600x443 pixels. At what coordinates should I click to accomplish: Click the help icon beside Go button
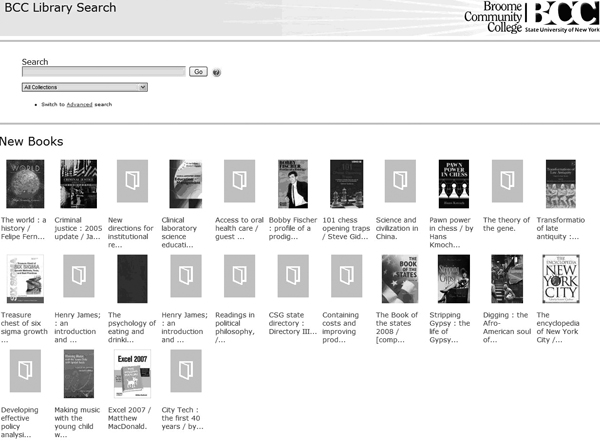pos(217,72)
